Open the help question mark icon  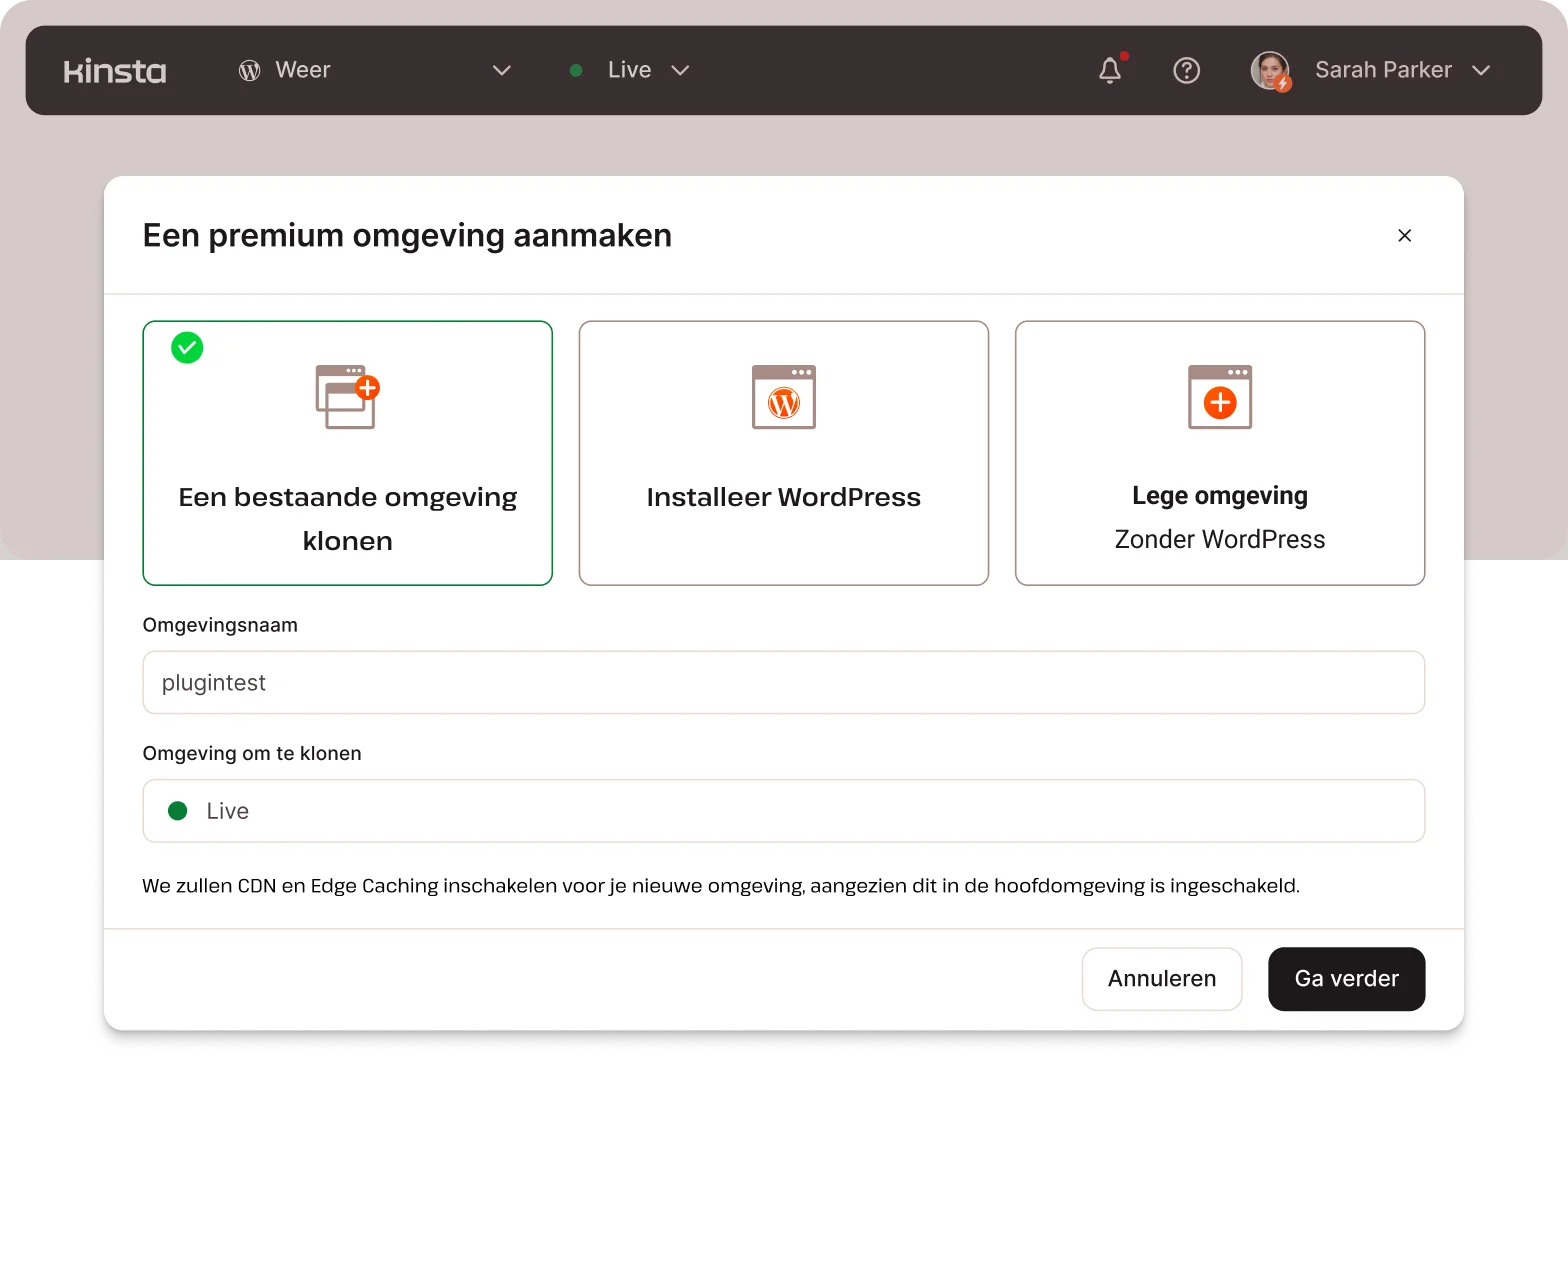(1186, 70)
